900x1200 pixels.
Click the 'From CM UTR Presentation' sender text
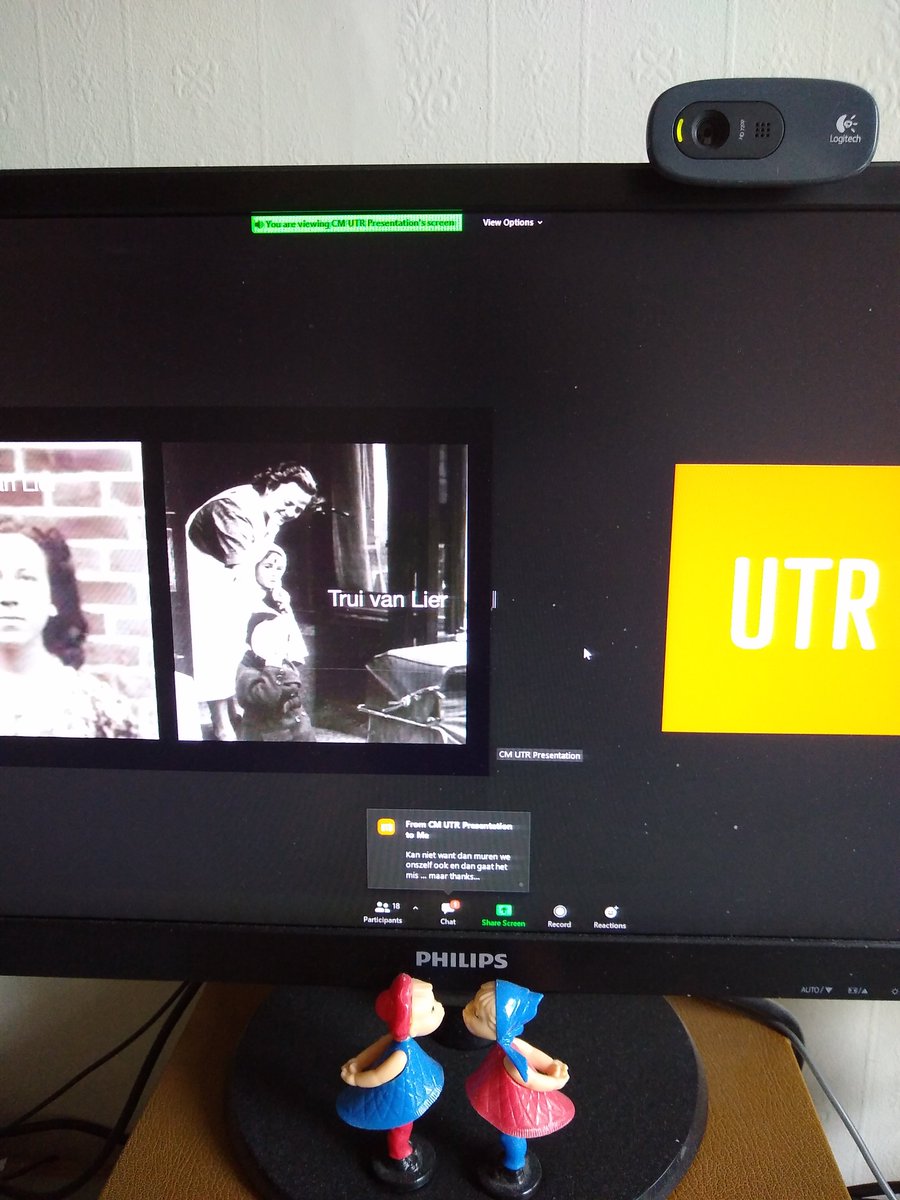(x=459, y=829)
